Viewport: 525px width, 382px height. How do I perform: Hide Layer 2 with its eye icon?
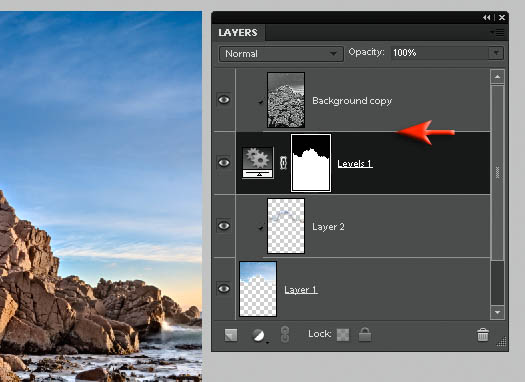tap(224, 226)
